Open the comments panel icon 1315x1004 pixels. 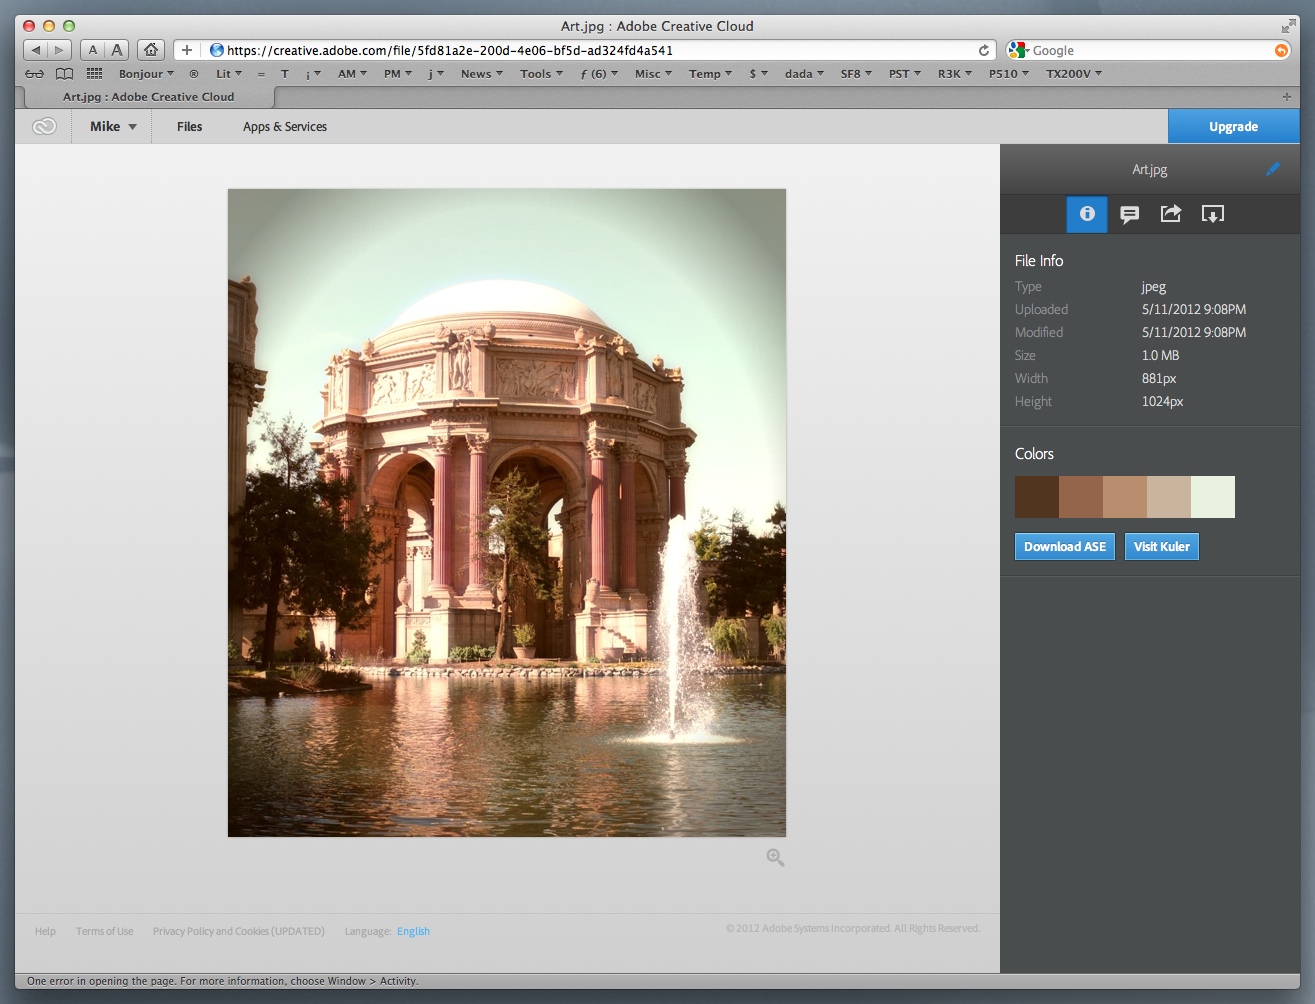(x=1129, y=214)
